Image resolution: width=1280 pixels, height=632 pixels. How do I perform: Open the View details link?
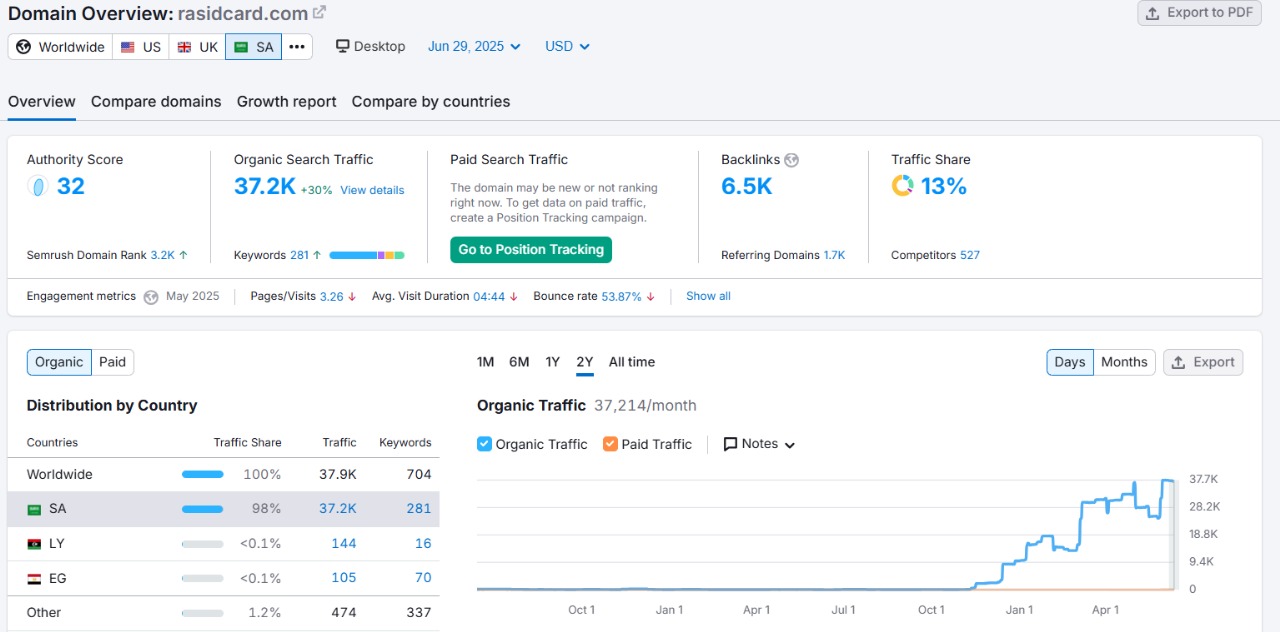tap(372, 189)
